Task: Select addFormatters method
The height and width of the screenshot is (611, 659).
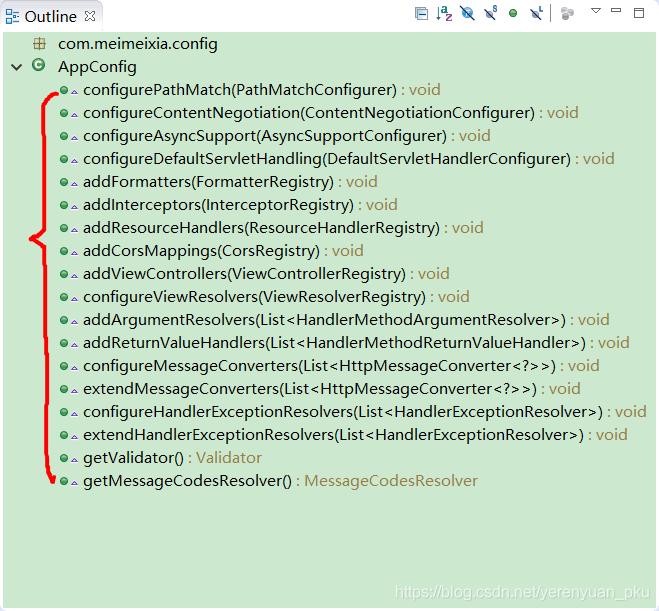Action: pos(230,182)
